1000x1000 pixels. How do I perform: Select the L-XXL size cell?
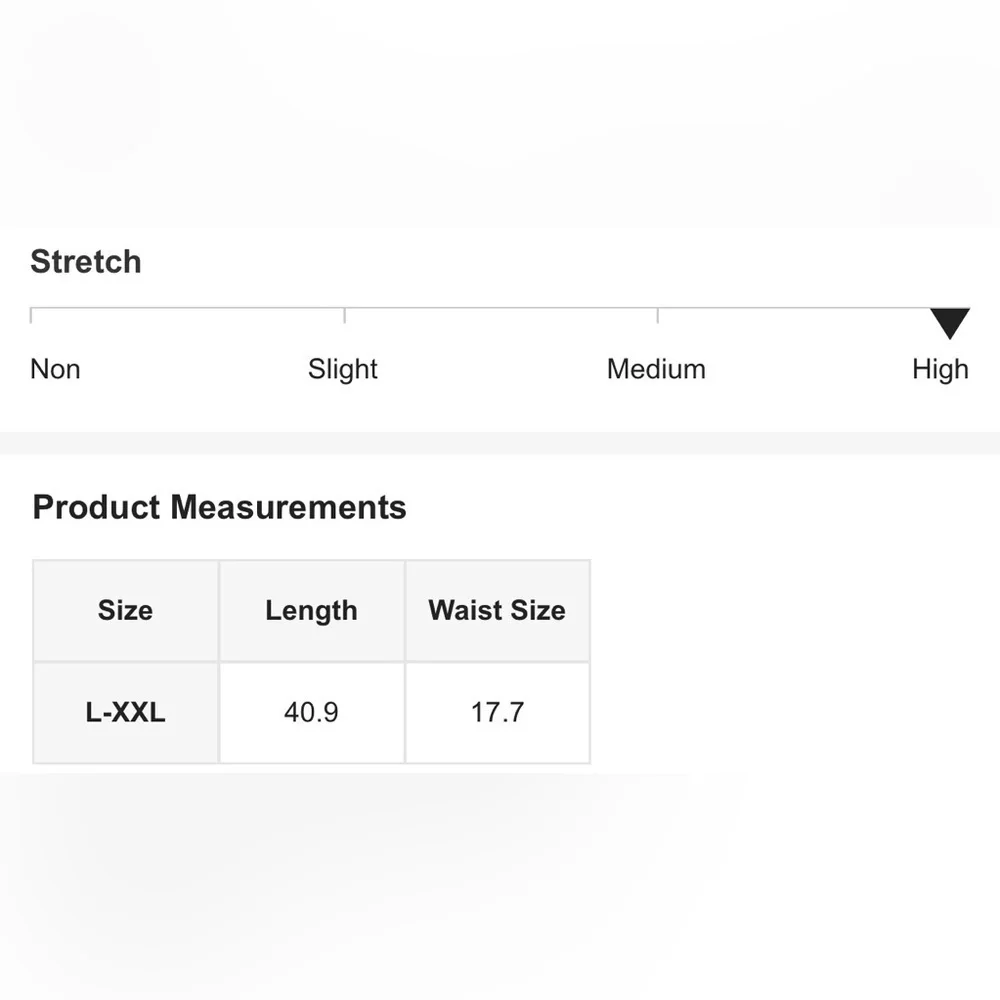coord(125,712)
